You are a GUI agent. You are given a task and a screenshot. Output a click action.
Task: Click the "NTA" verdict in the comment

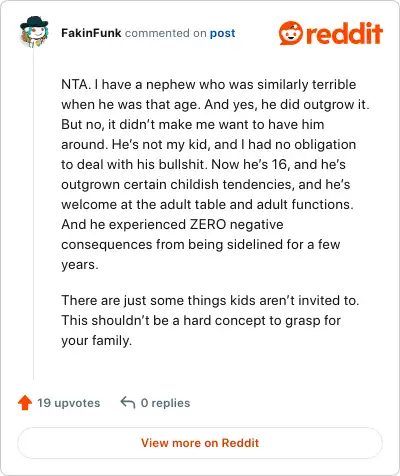[x=75, y=84]
